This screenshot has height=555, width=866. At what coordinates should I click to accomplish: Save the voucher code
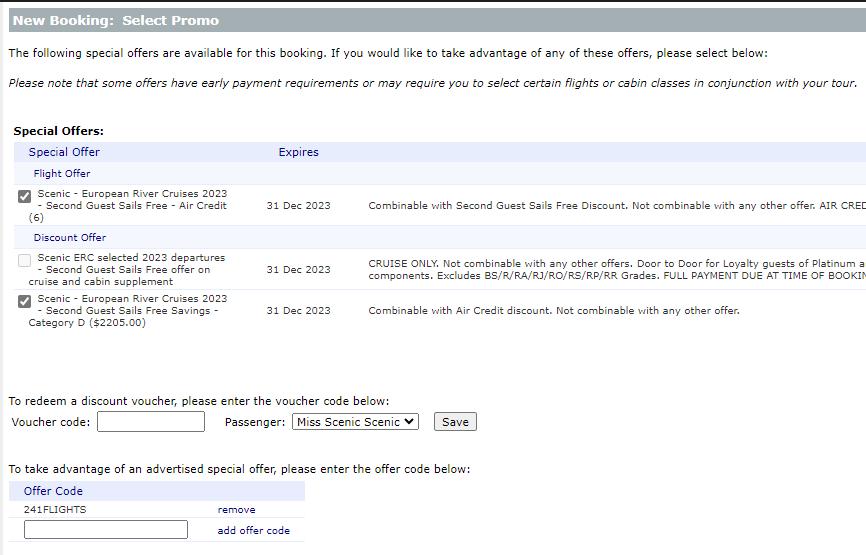pyautogui.click(x=455, y=422)
